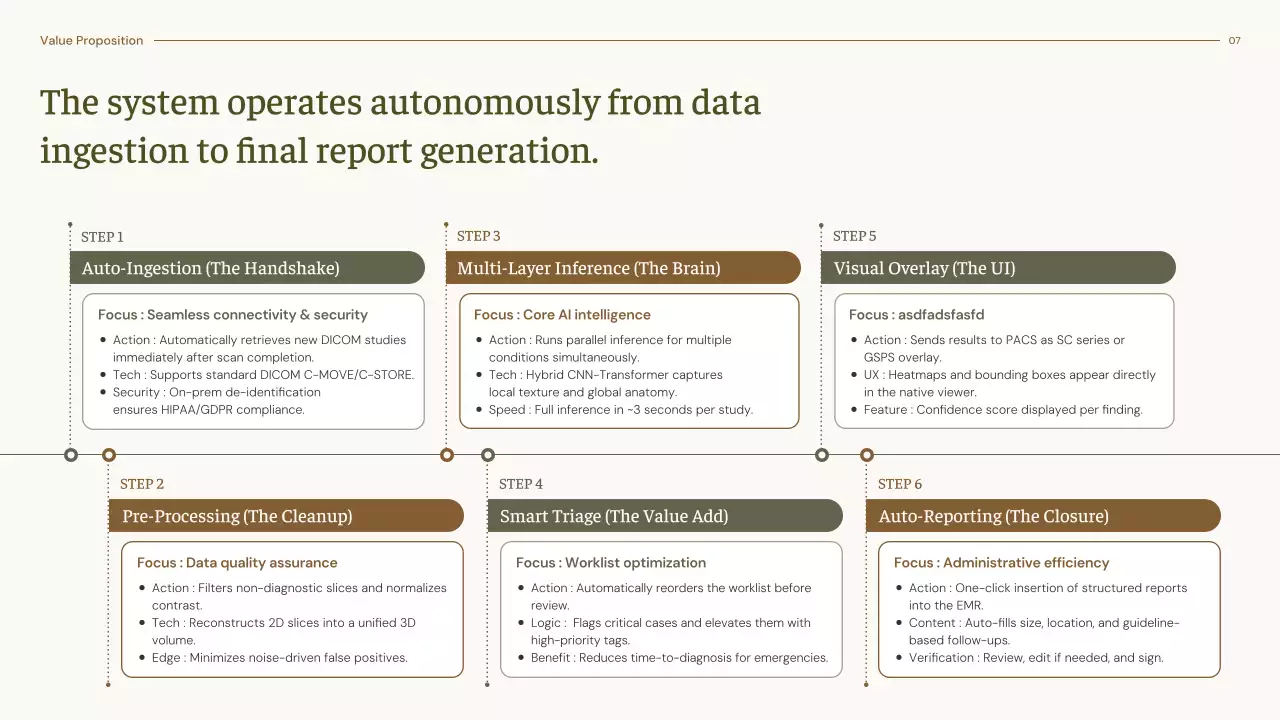The height and width of the screenshot is (720, 1280).
Task: Click the Step 6 timeline circle marker
Action: (x=867, y=455)
